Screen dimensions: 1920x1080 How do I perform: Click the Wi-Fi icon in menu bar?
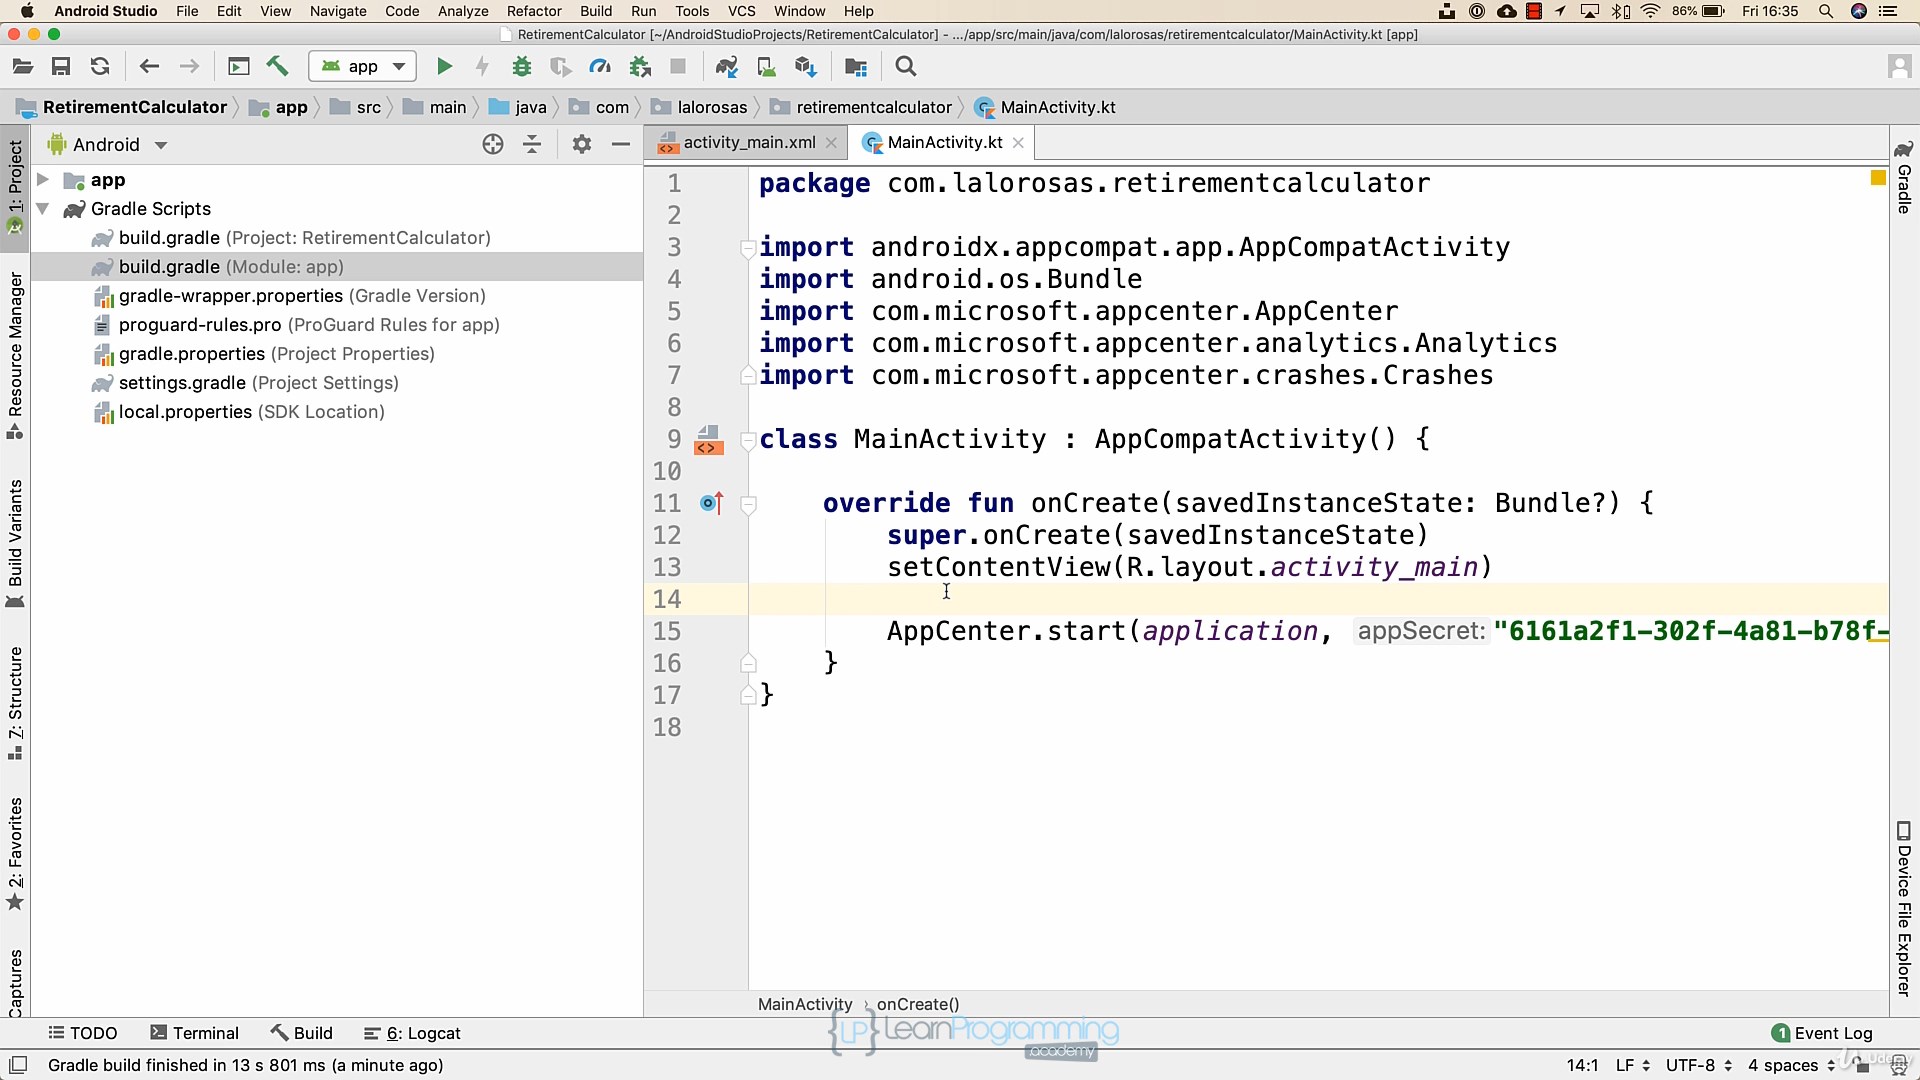click(1651, 11)
